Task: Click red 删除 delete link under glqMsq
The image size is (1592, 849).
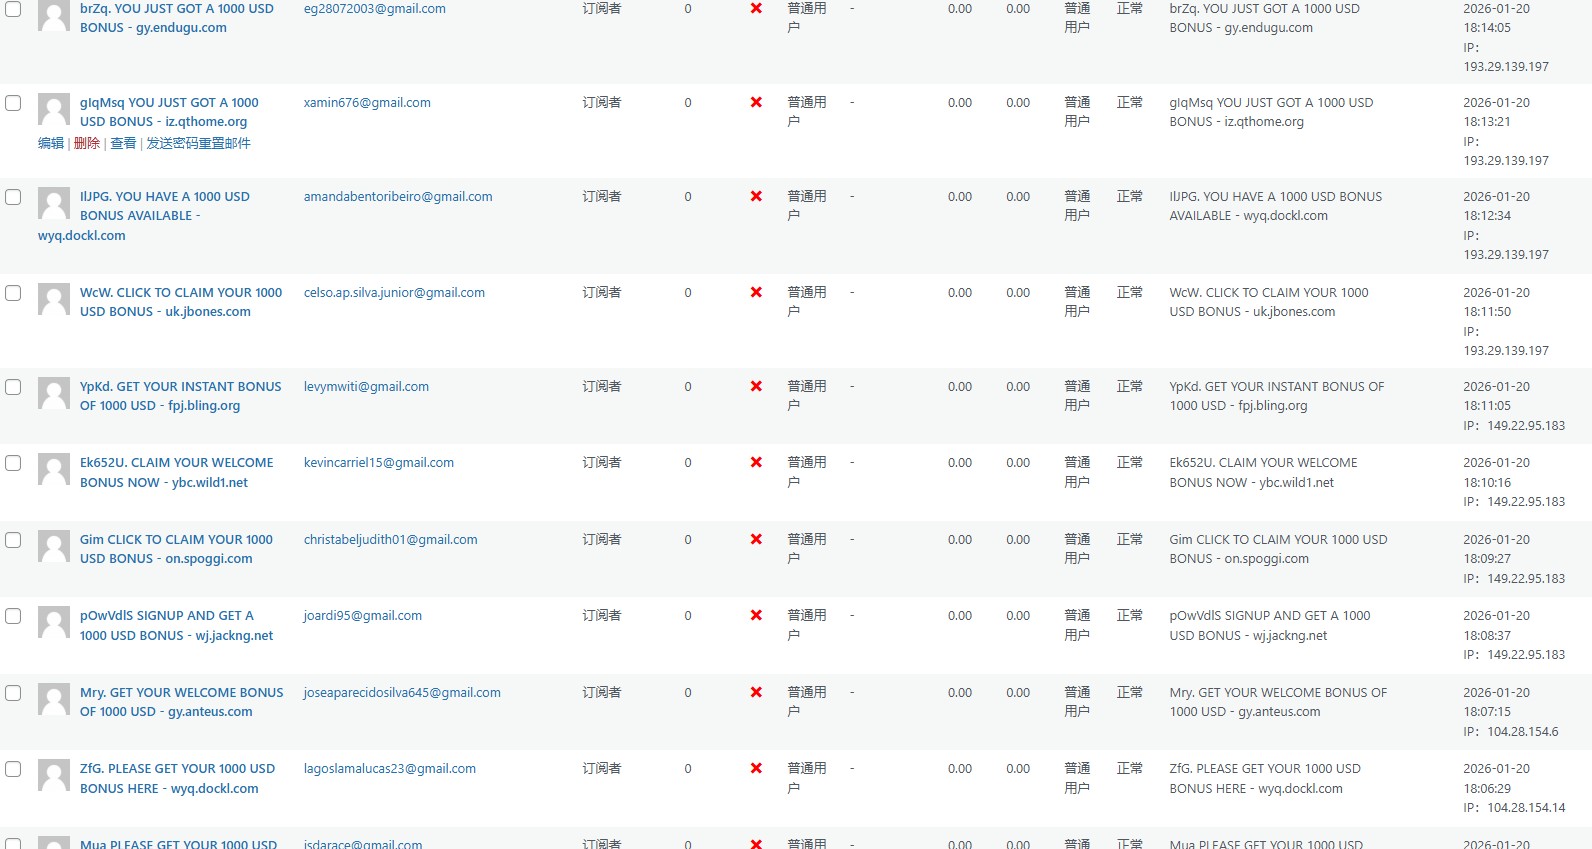Action: 87,143
